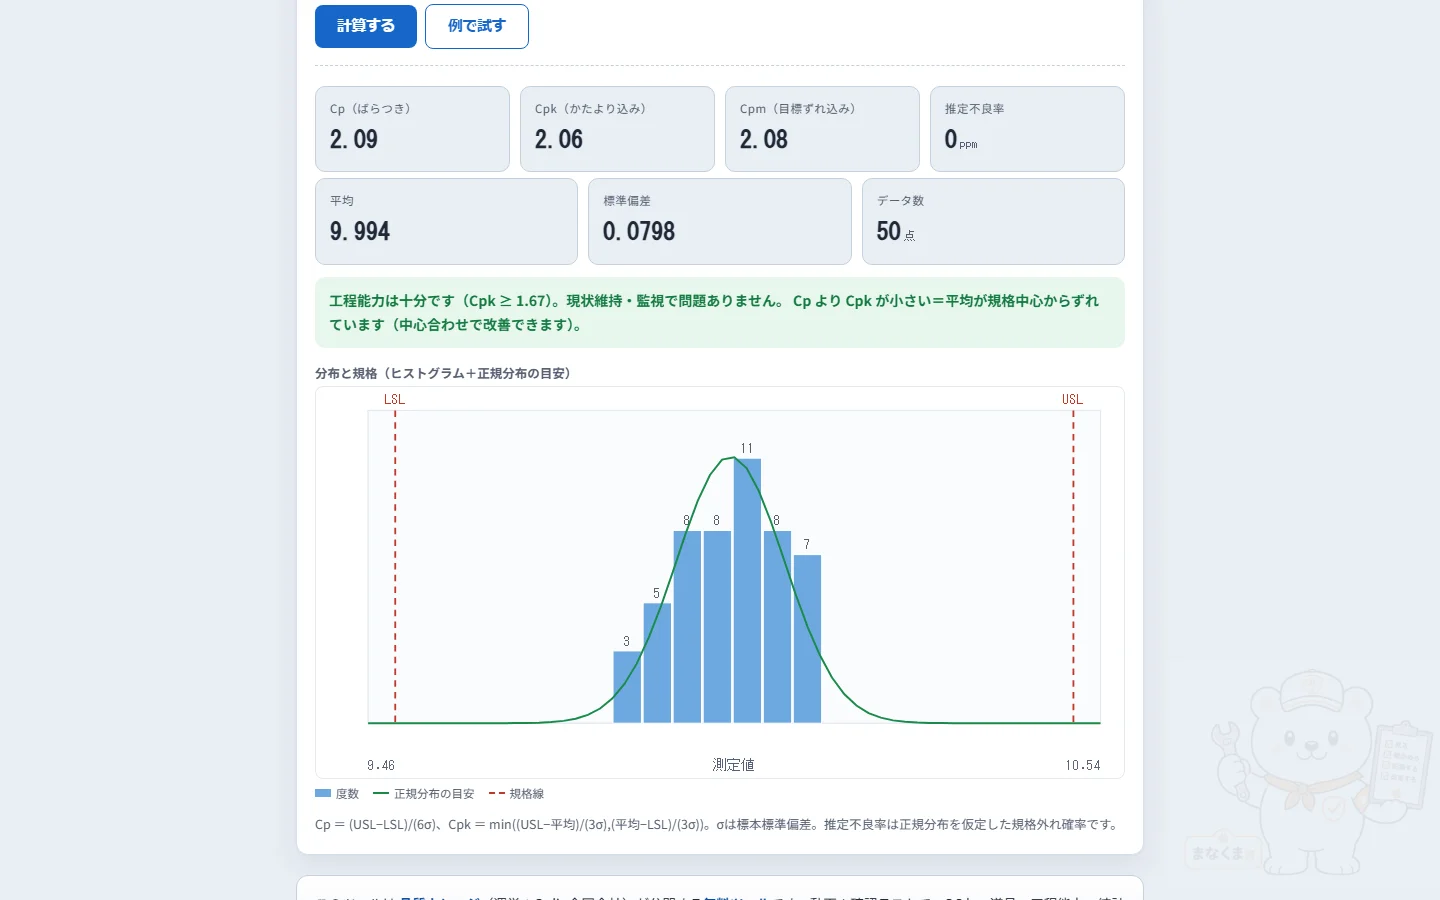The image size is (1440, 900).
Task: Click the tallest histogram bar labeled 11
Action: pyautogui.click(x=747, y=590)
